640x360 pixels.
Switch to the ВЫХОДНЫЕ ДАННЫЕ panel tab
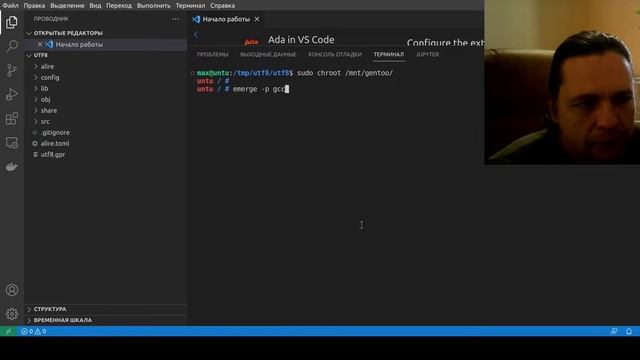pos(268,54)
